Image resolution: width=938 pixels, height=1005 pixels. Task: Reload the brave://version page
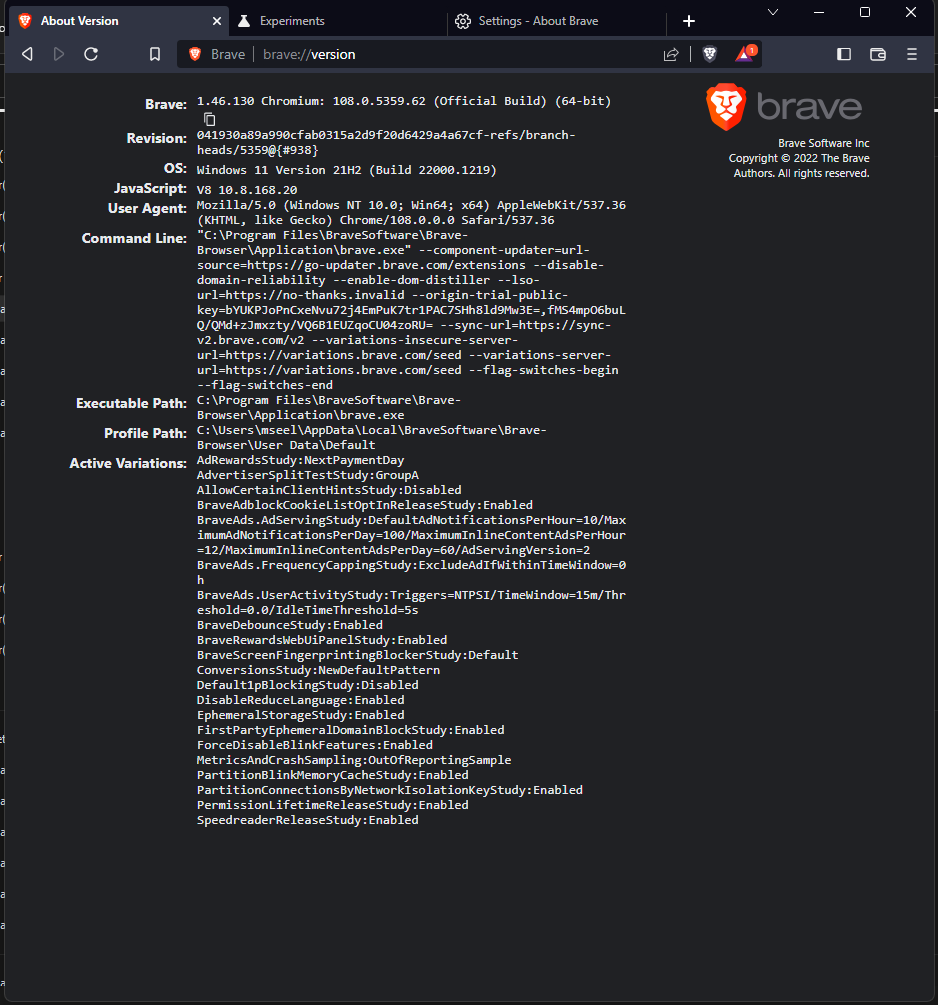click(x=91, y=54)
